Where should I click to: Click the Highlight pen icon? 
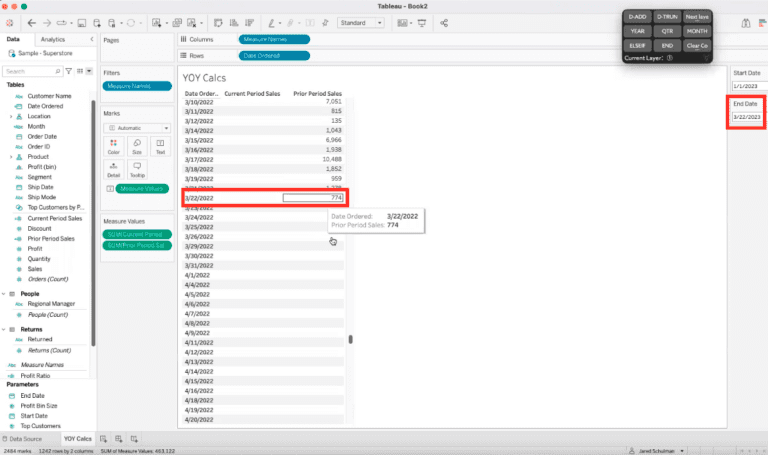point(271,23)
